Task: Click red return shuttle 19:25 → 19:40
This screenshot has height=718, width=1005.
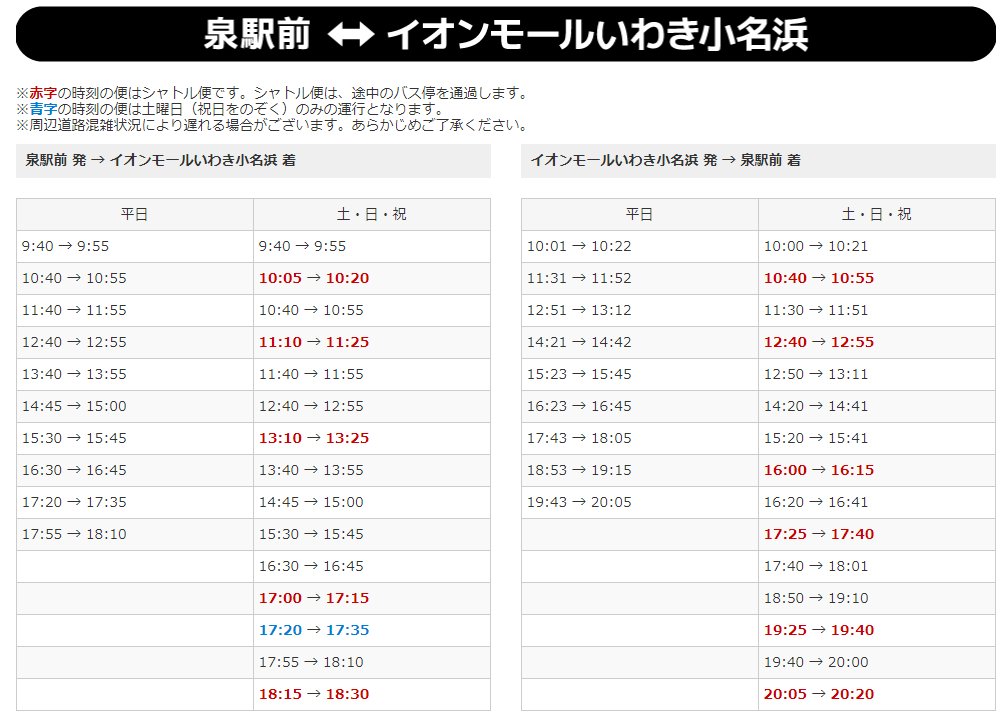Action: click(819, 630)
